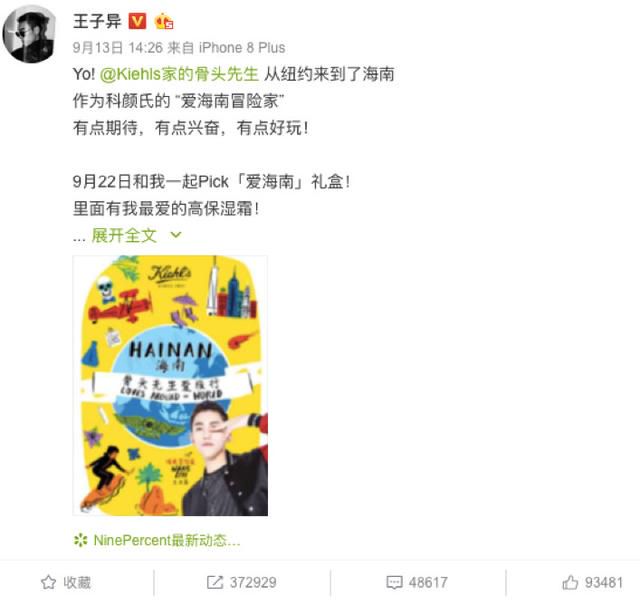Open NinePercent最新动态 topic link
Screen dimensions: 640x605
167,540
